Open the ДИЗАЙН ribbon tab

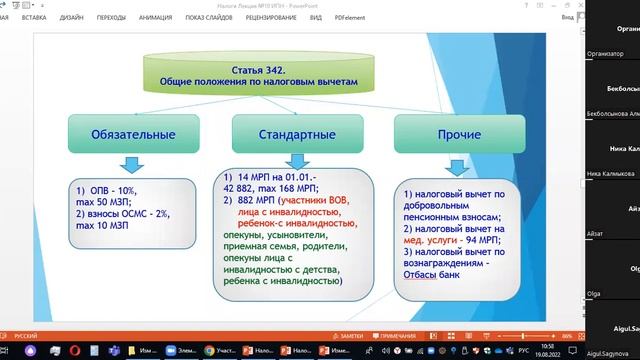click(71, 18)
